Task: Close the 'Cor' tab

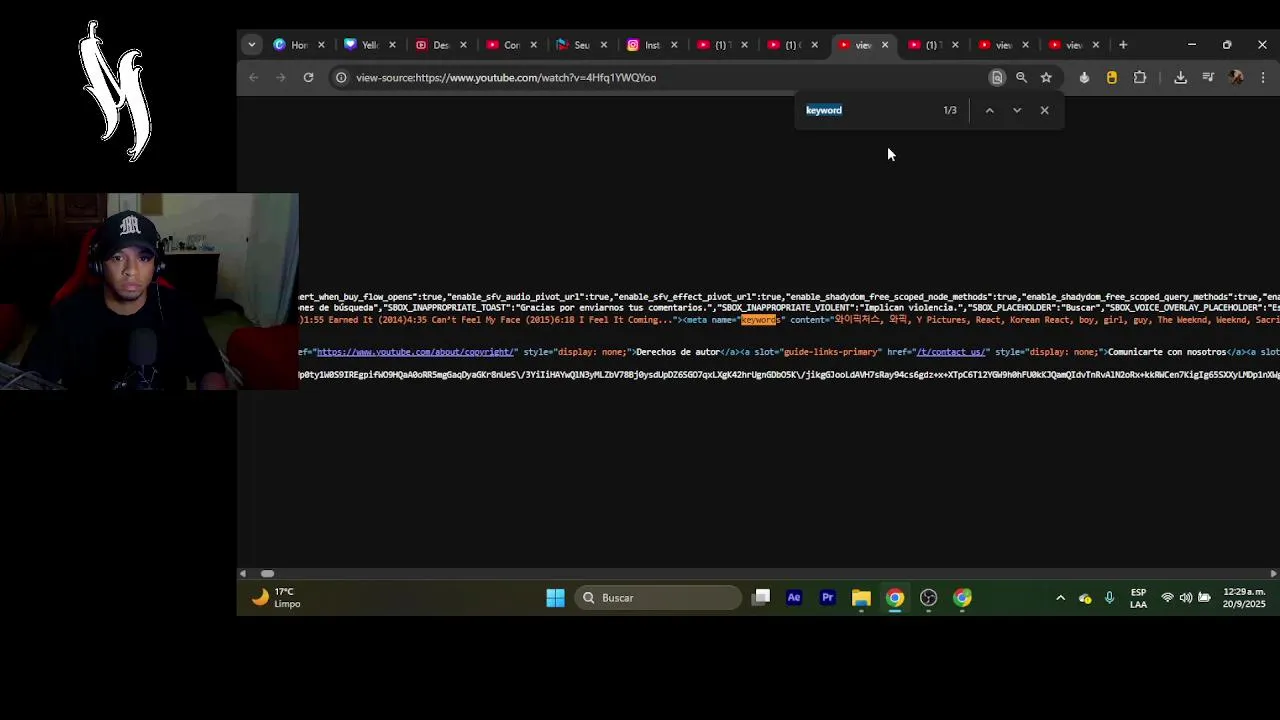Action: [533, 45]
